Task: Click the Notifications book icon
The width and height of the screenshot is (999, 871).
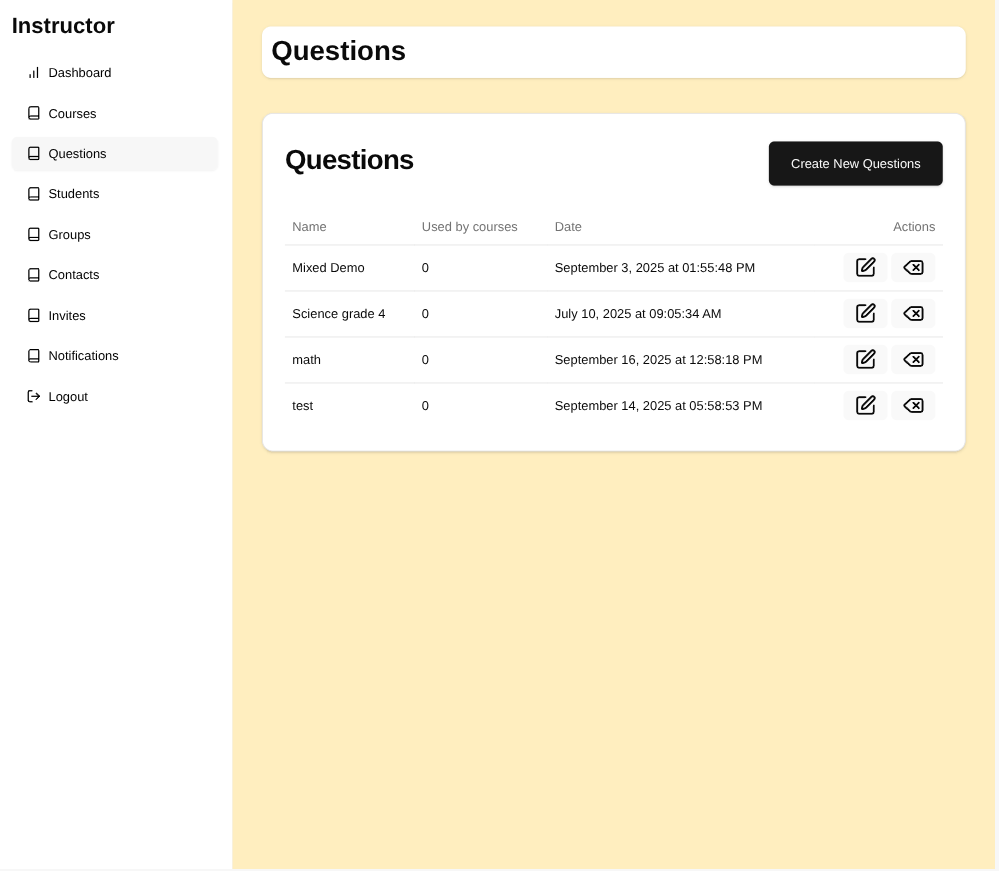Action: click(x=34, y=356)
